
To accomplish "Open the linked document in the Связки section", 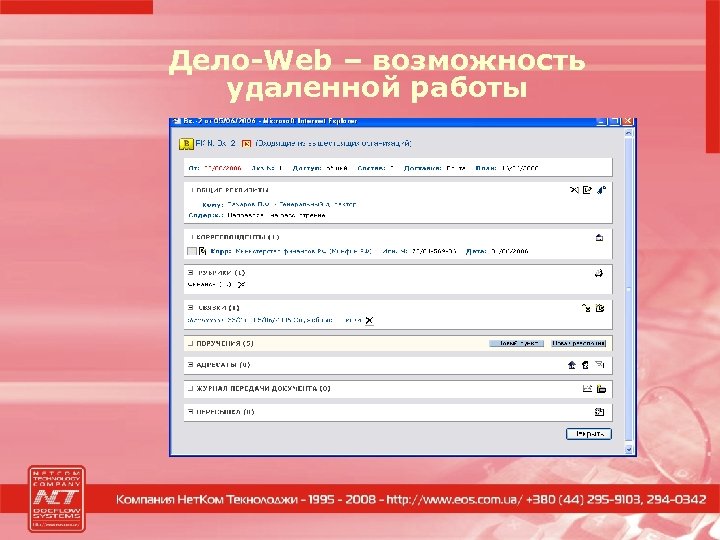I will (x=275, y=320).
